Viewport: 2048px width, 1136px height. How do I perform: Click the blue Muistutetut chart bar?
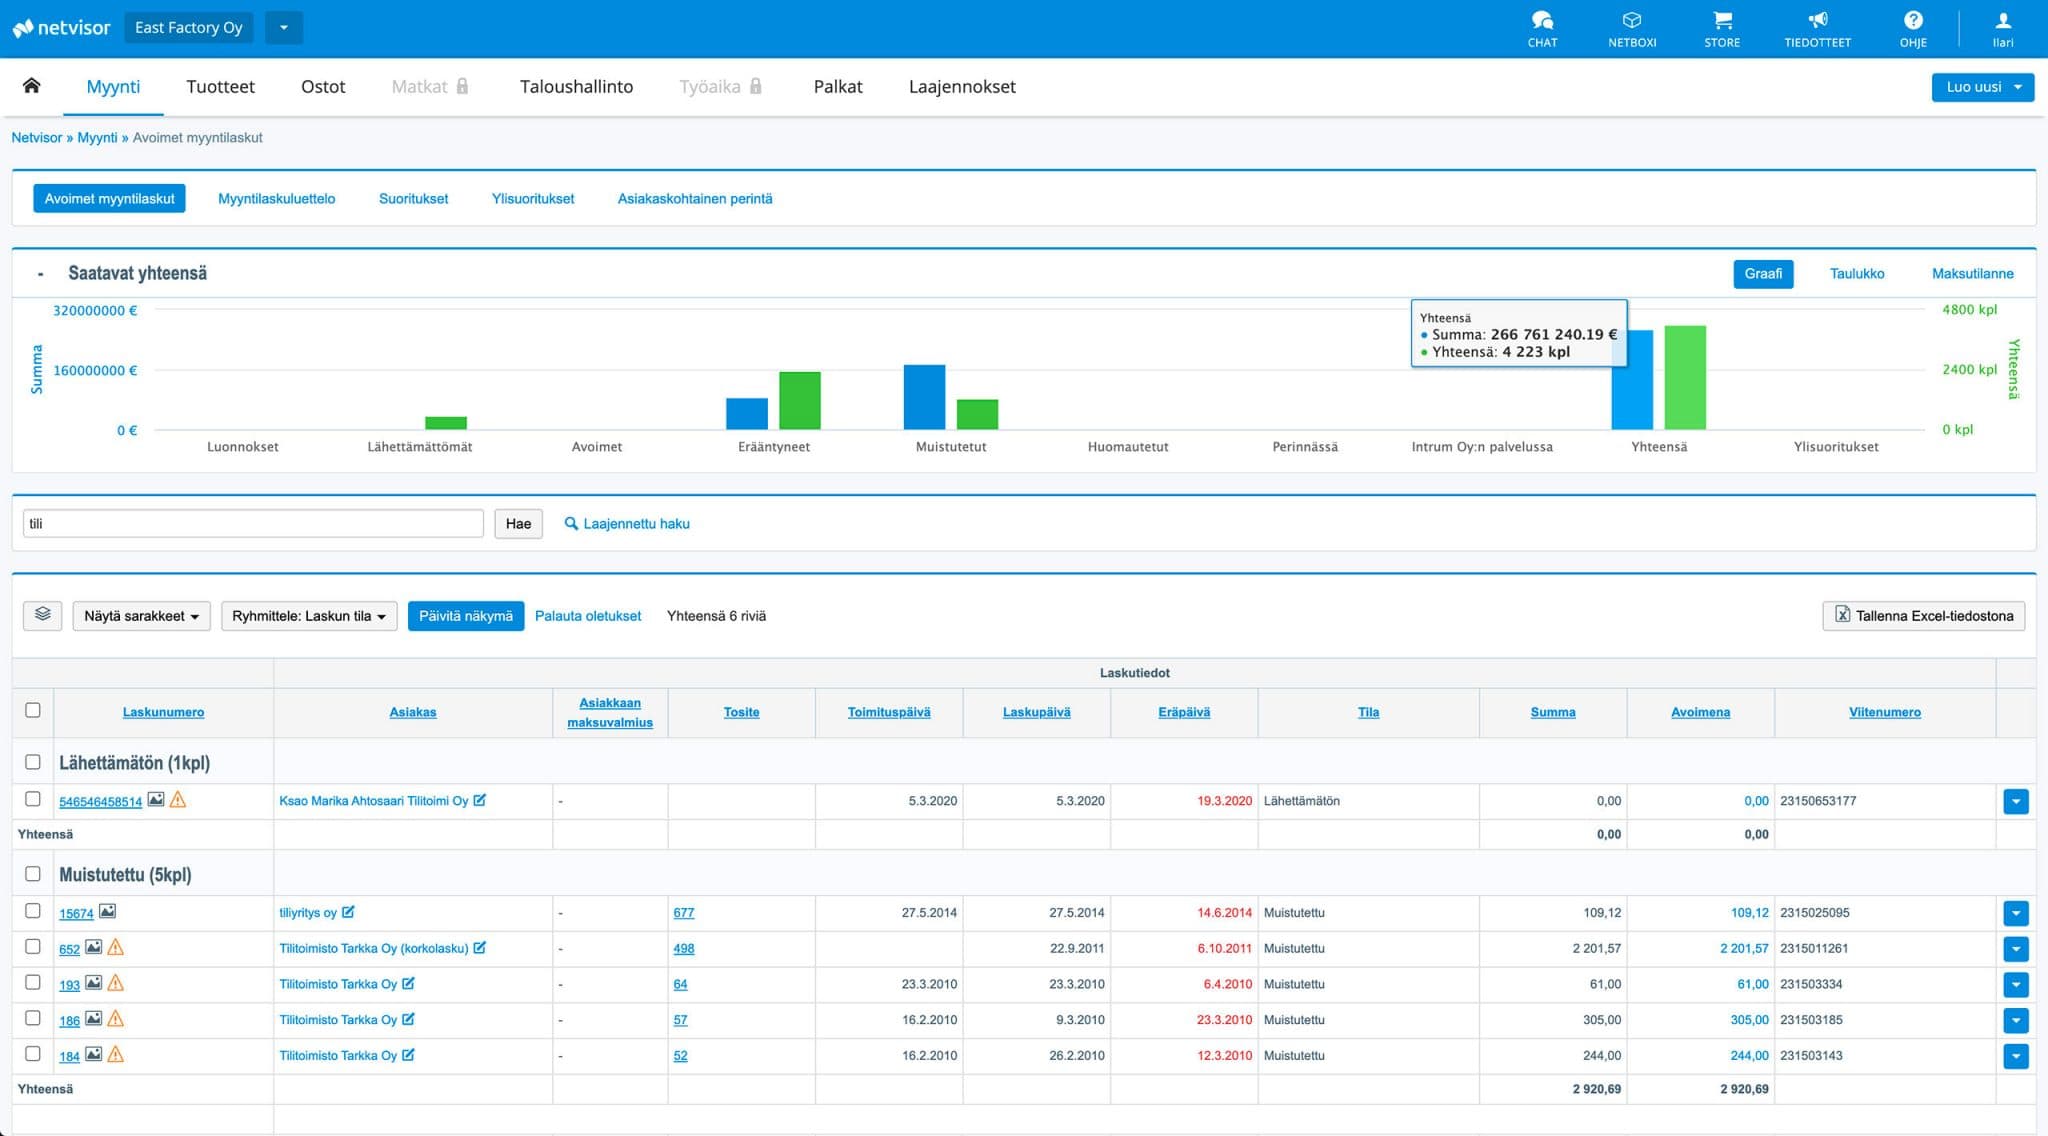coord(924,398)
